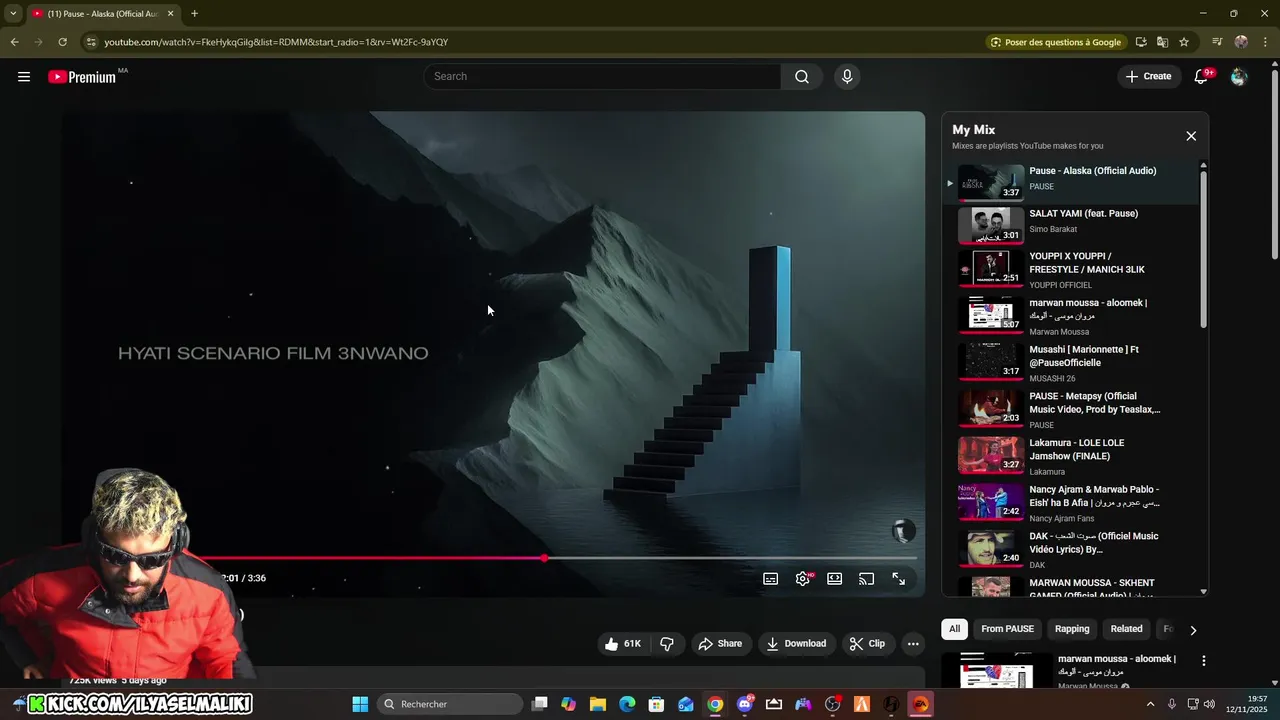View site information icon in address bar
The height and width of the screenshot is (720, 1280).
[91, 42]
